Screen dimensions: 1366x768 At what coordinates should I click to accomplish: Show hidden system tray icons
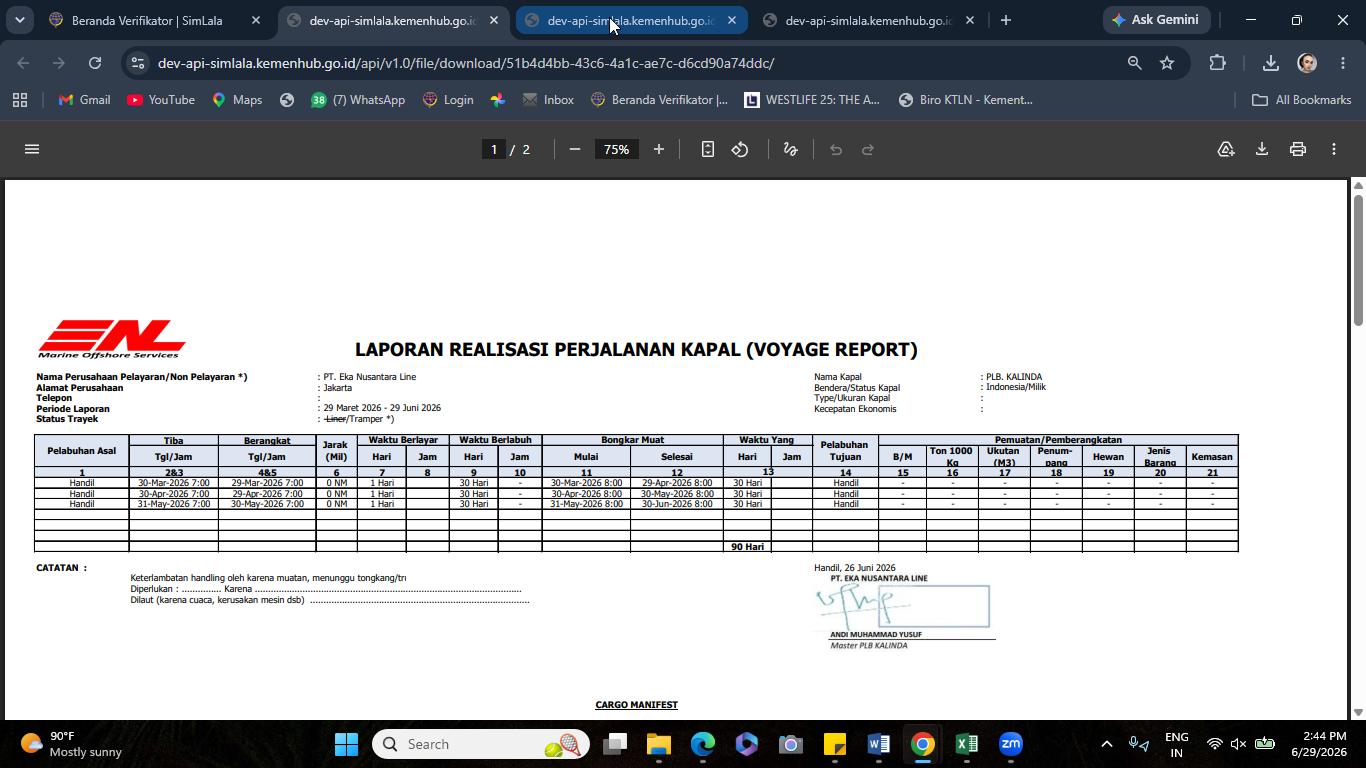(x=1106, y=744)
